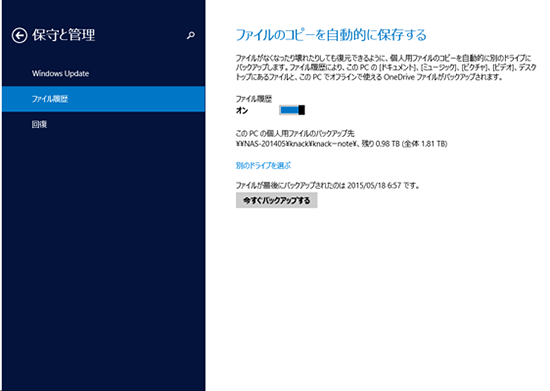Click the 今すぐバックアップする button
This screenshot has height=391, width=550.
pyautogui.click(x=276, y=200)
